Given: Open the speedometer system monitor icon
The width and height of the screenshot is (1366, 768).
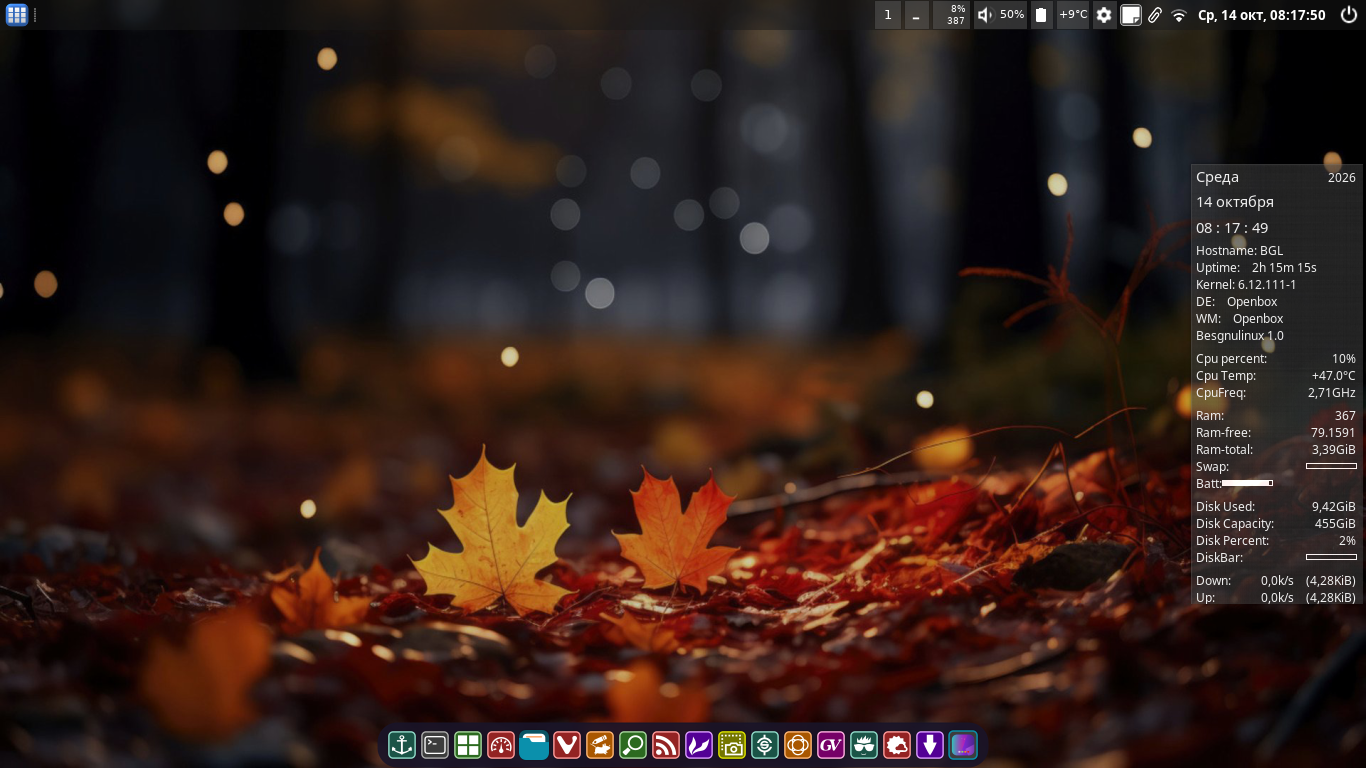Looking at the screenshot, I should tap(501, 745).
